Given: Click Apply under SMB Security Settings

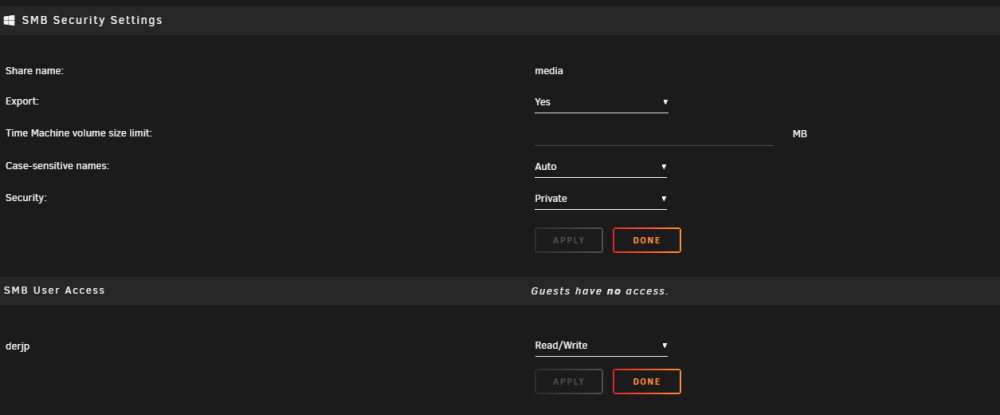Looking at the screenshot, I should click(x=569, y=240).
